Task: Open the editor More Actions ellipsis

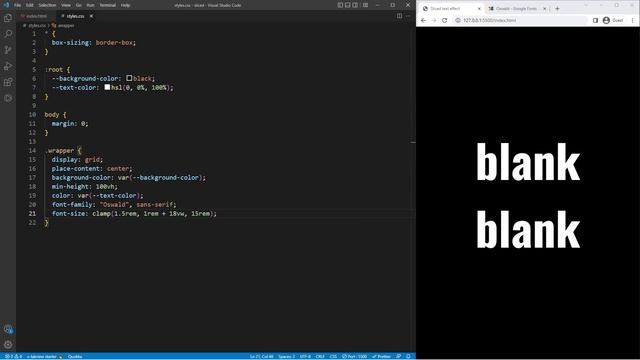Action: tap(408, 16)
